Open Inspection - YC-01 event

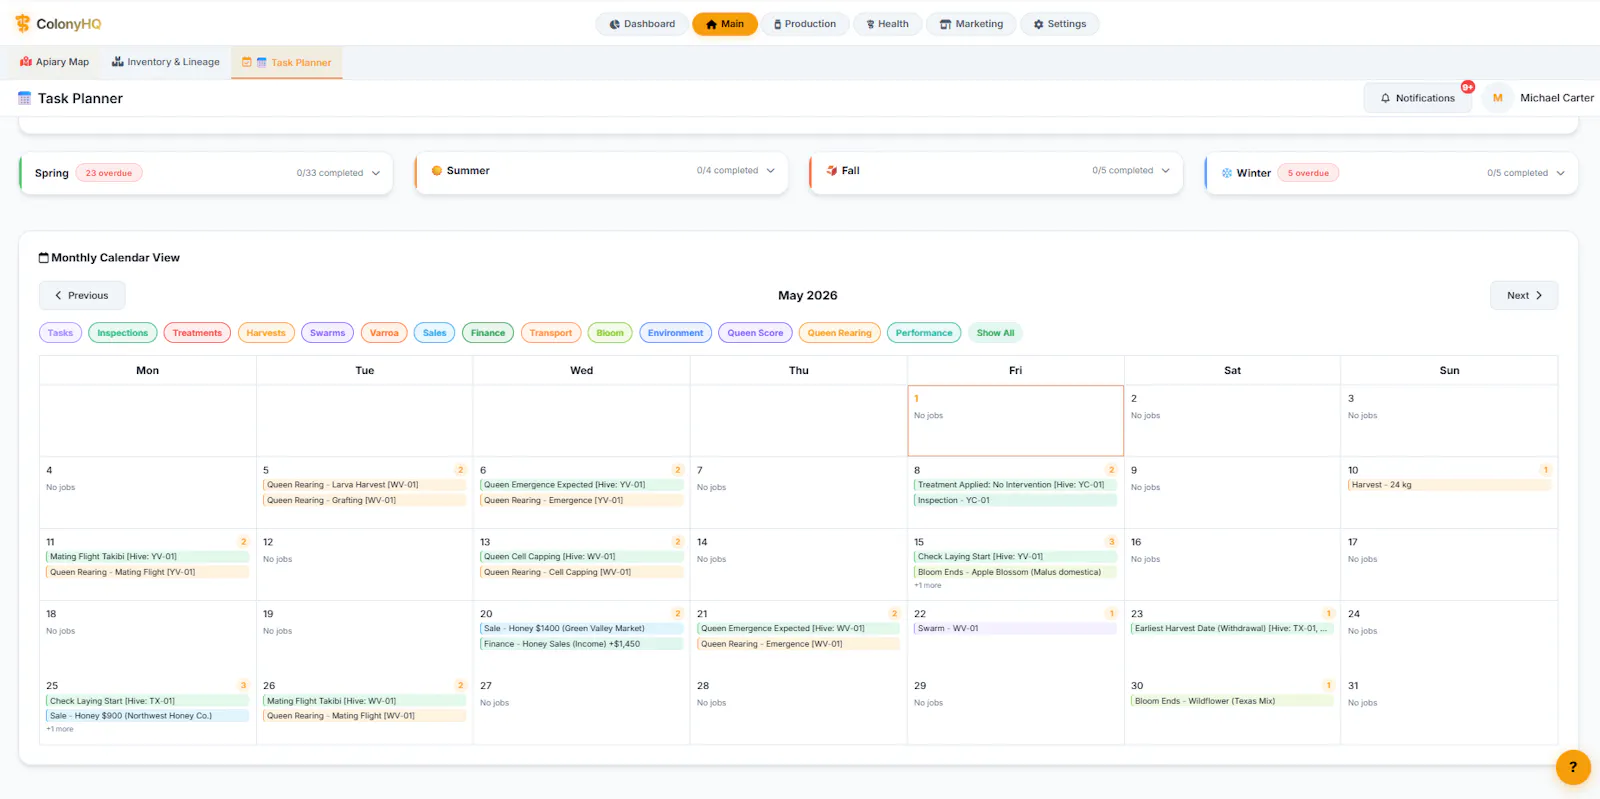point(1015,500)
